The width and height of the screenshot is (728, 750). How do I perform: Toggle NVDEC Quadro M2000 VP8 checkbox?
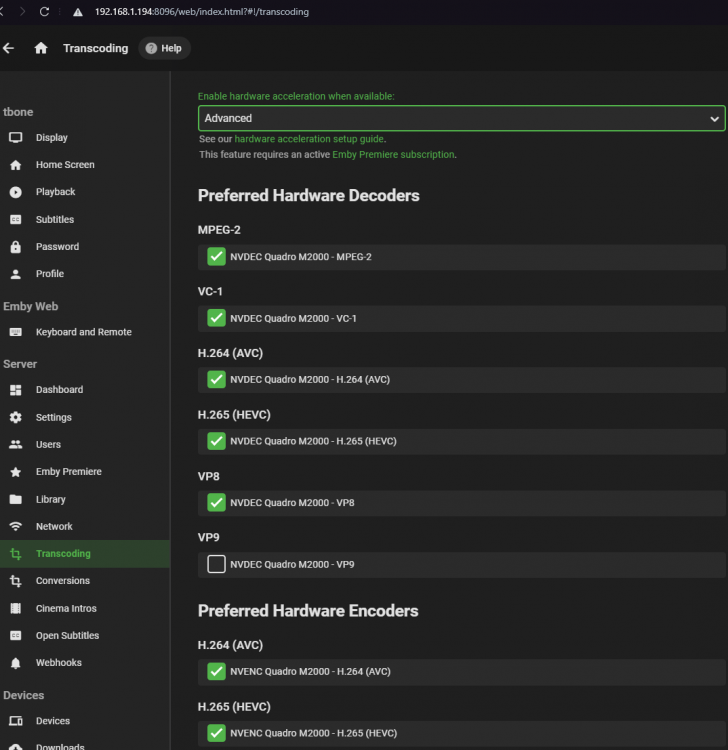[216, 502]
